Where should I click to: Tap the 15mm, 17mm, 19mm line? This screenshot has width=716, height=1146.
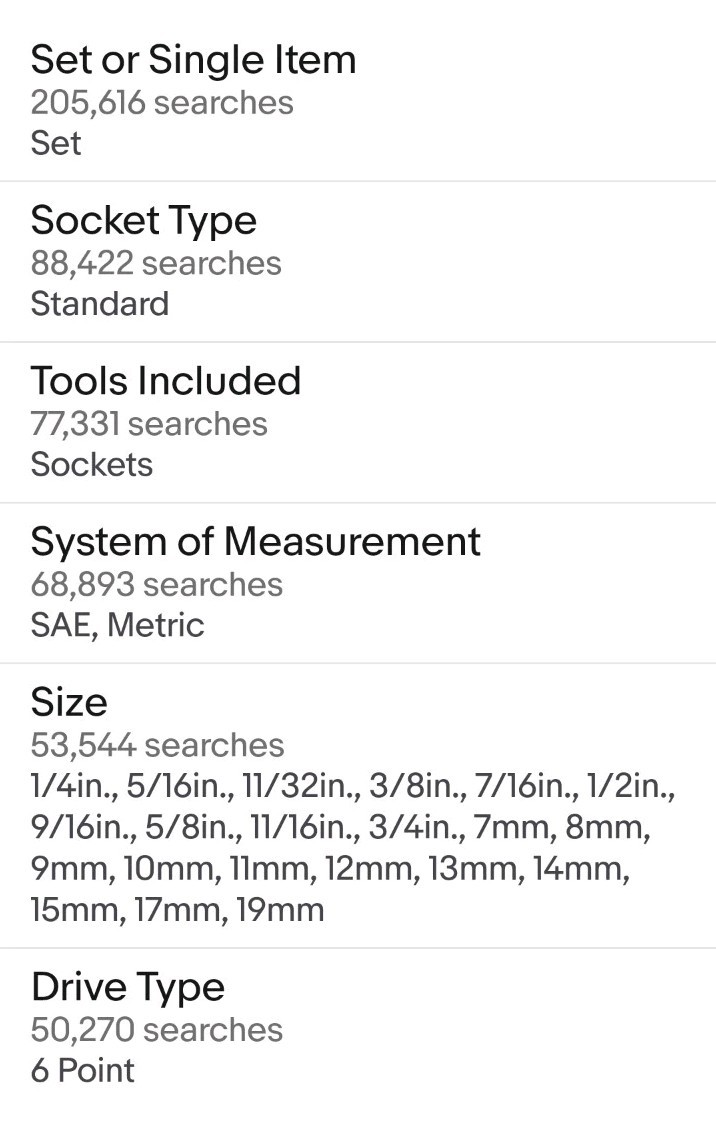[178, 911]
